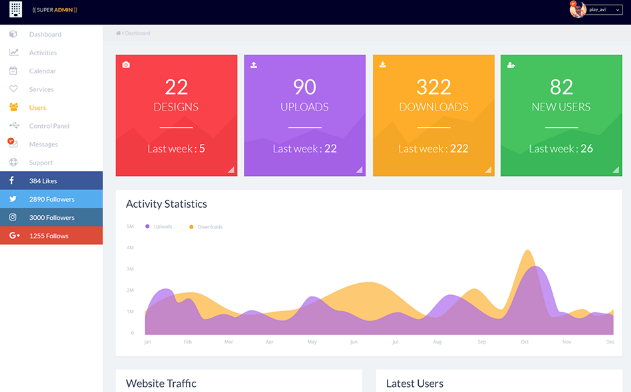The height and width of the screenshot is (392, 631).
Task: Click the Instagram icon in sidebar
Action: pos(13,217)
